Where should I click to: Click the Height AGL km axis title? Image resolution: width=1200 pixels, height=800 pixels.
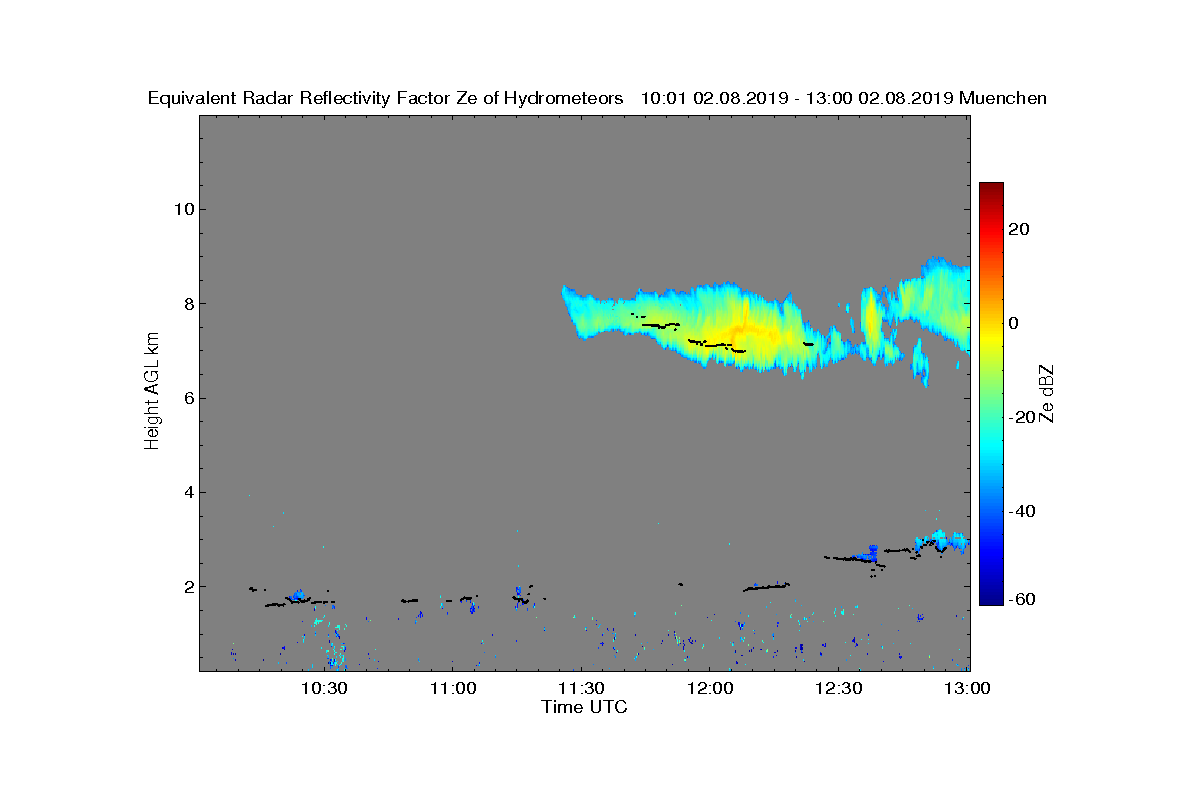point(152,392)
